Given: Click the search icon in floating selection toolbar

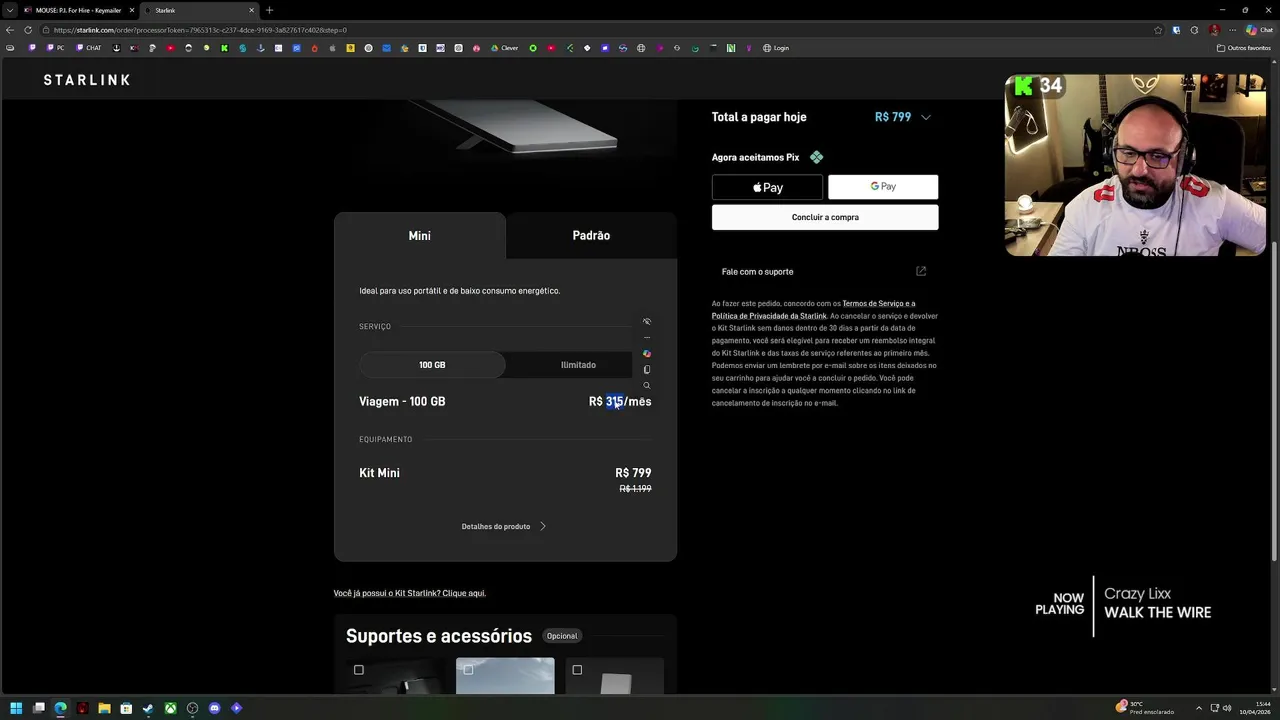Looking at the screenshot, I should [647, 386].
